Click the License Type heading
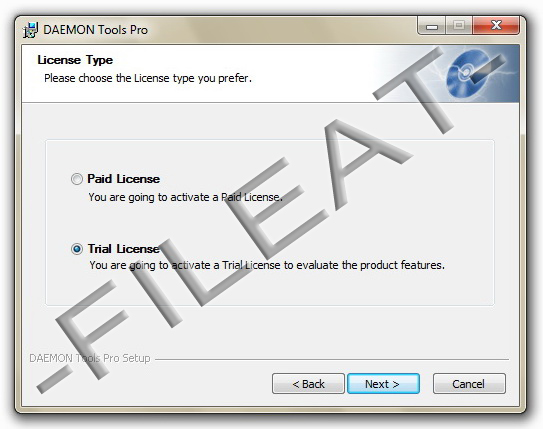543x429 pixels. (x=75, y=60)
